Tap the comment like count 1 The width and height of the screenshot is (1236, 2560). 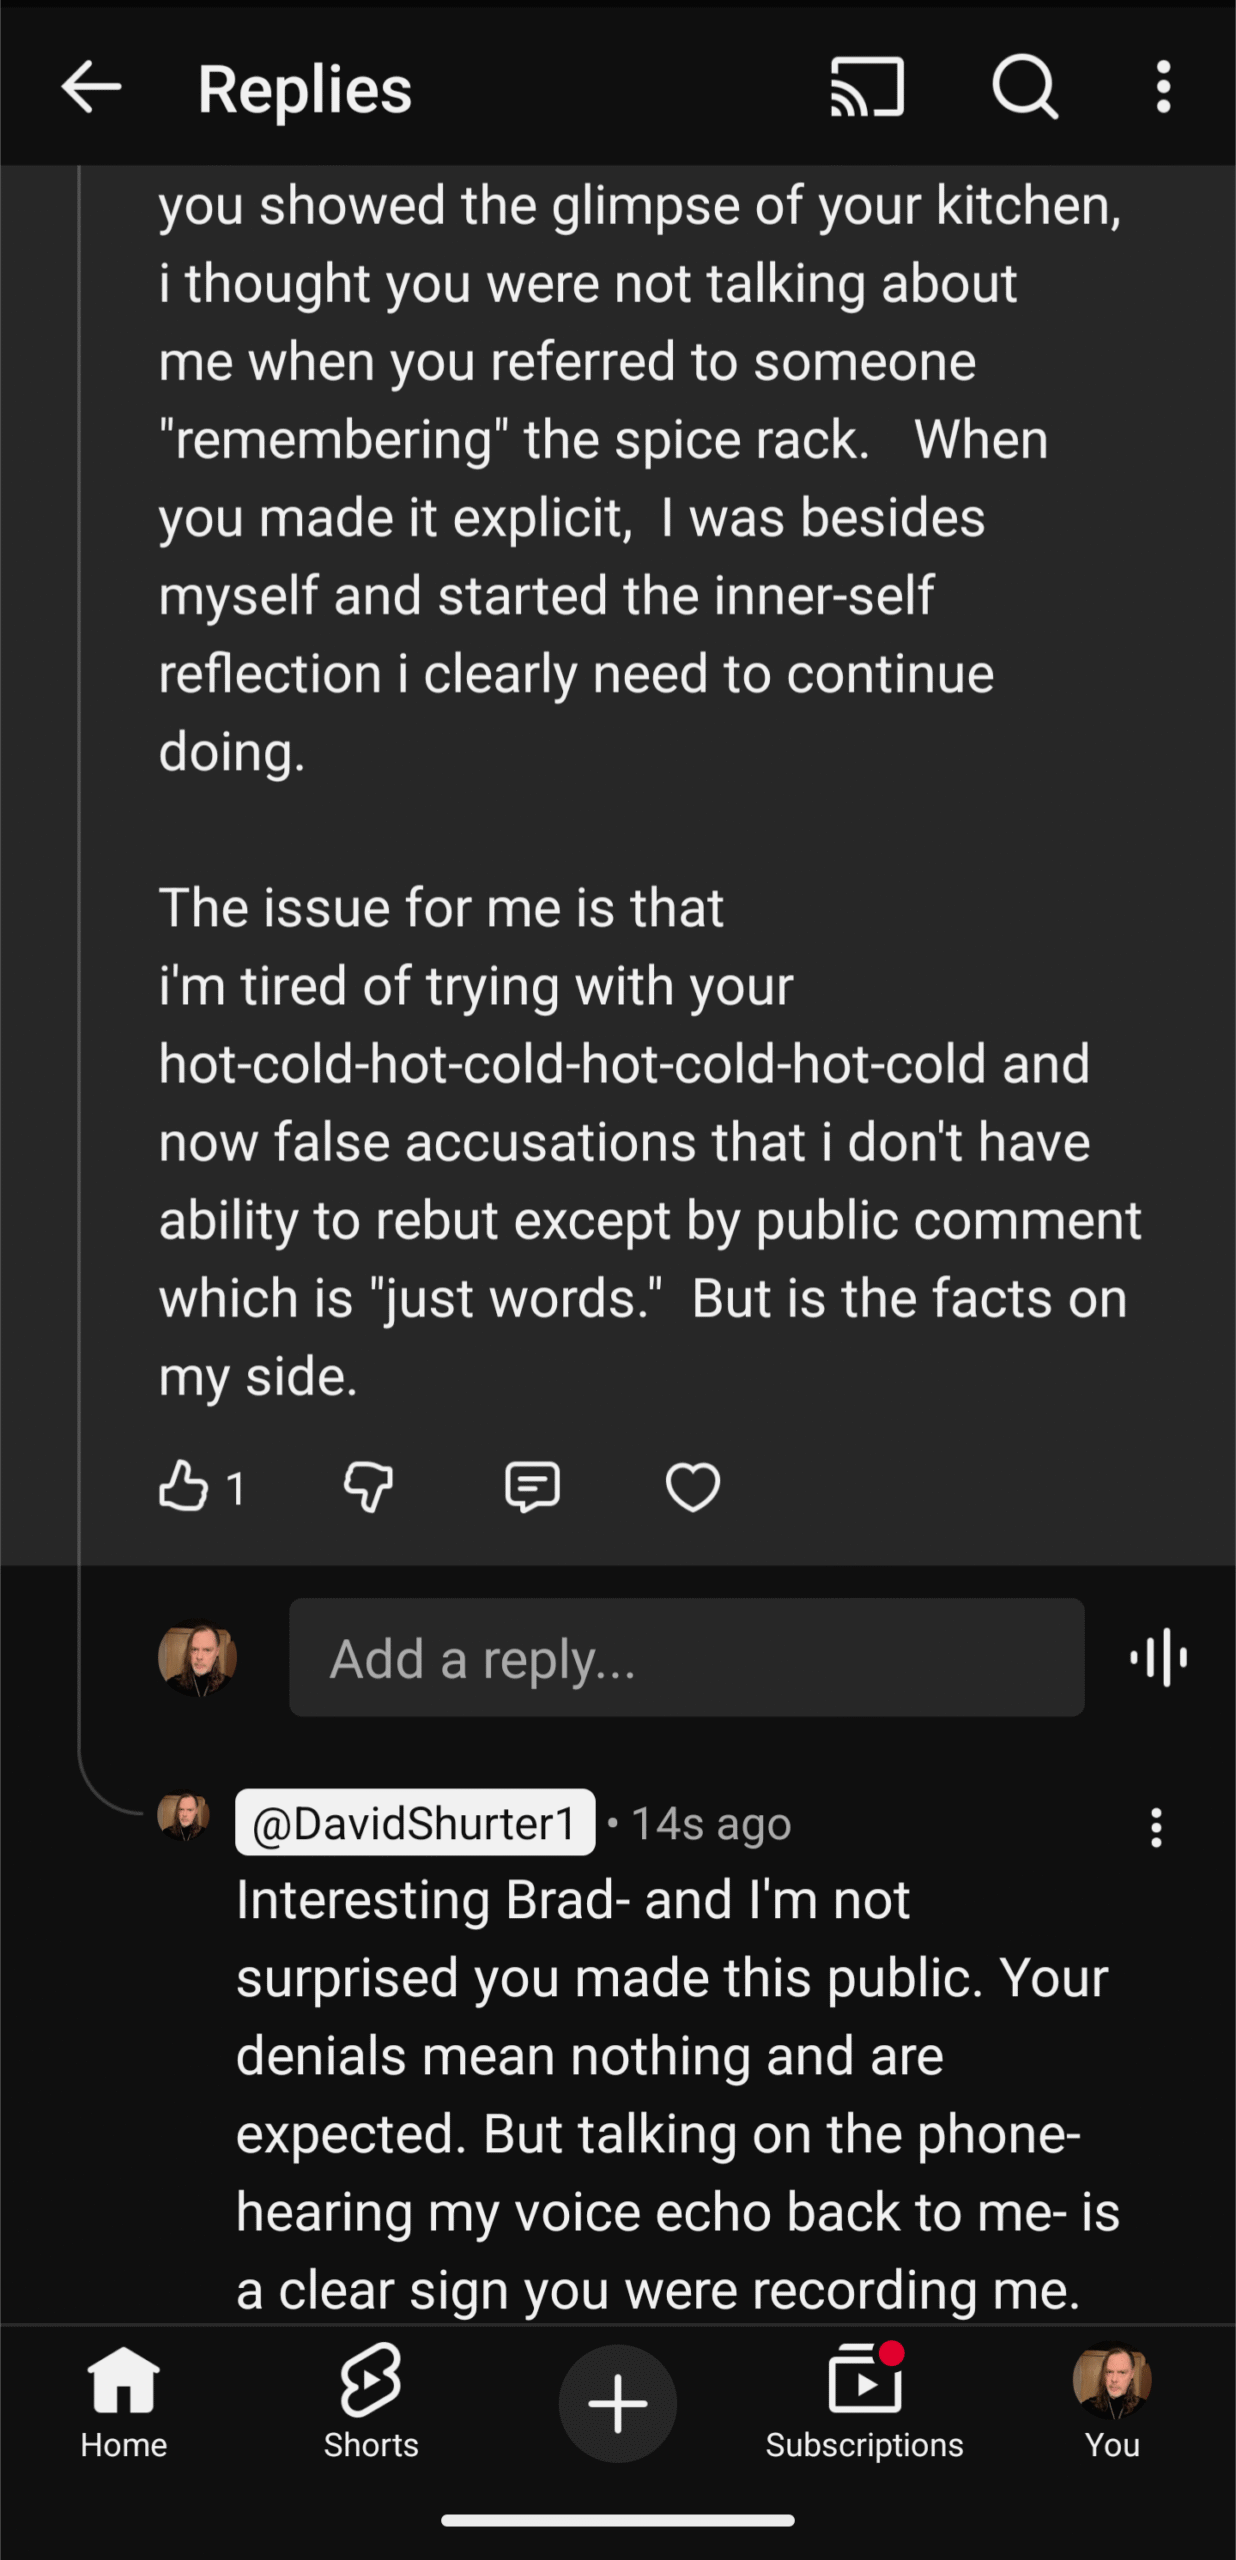point(236,1489)
